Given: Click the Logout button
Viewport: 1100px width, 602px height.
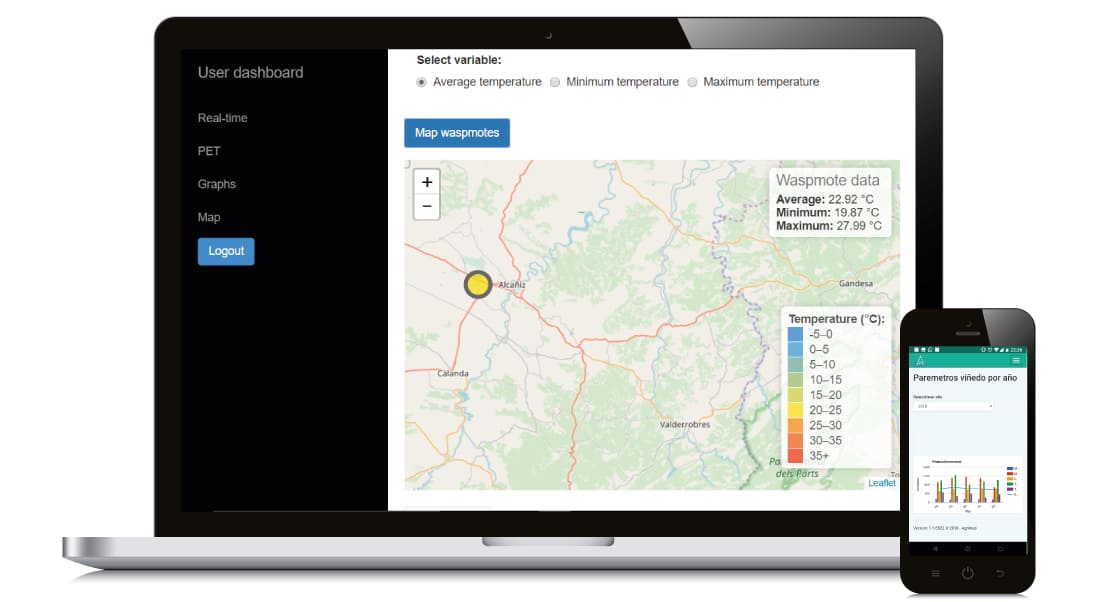Looking at the screenshot, I should pyautogui.click(x=226, y=251).
